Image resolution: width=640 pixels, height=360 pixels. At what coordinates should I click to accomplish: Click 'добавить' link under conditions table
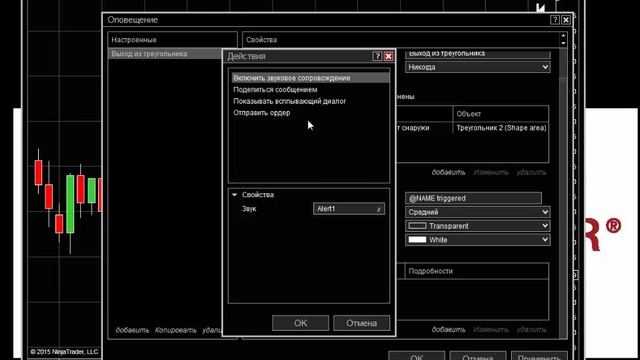coord(448,172)
